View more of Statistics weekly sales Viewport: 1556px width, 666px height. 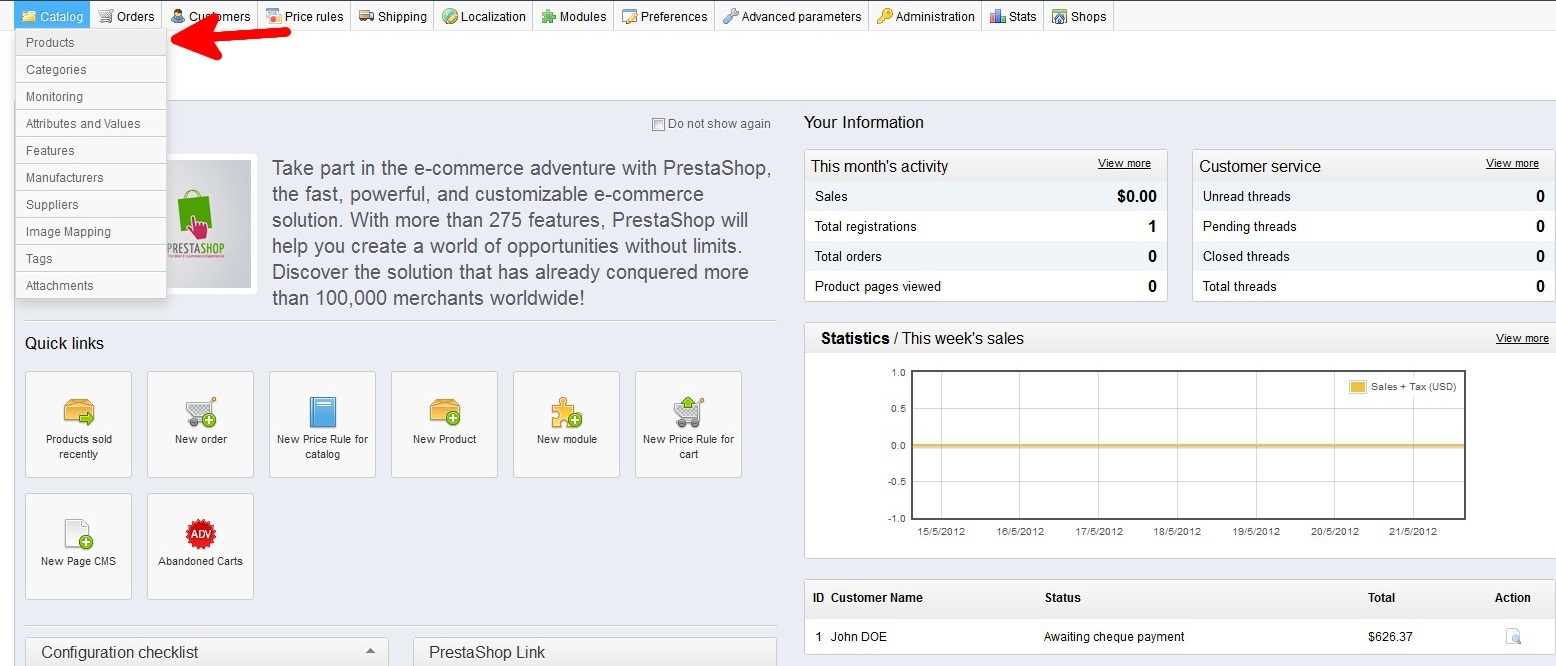click(x=1522, y=338)
